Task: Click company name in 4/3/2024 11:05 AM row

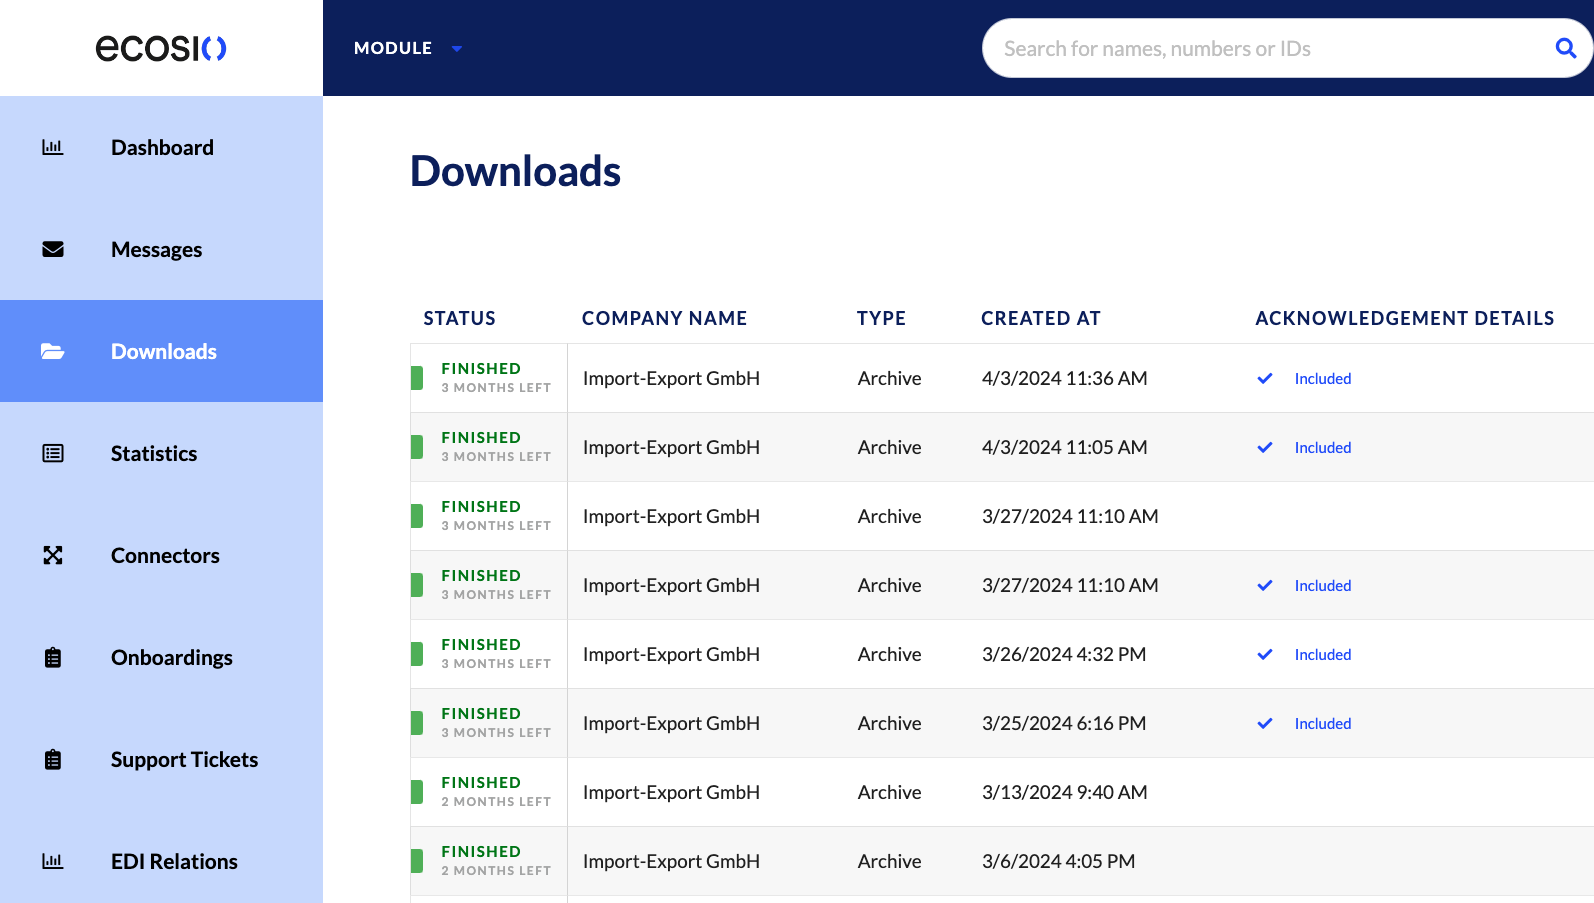Action: (x=671, y=447)
